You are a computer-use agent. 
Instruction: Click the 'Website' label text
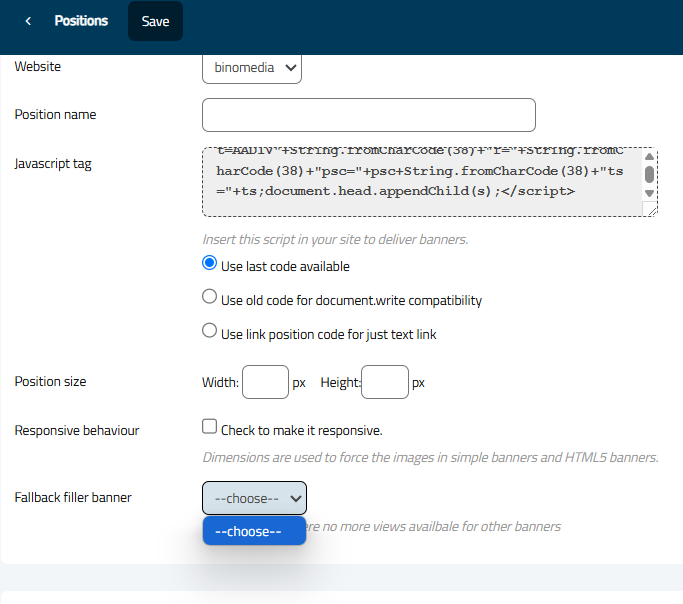click(37, 67)
